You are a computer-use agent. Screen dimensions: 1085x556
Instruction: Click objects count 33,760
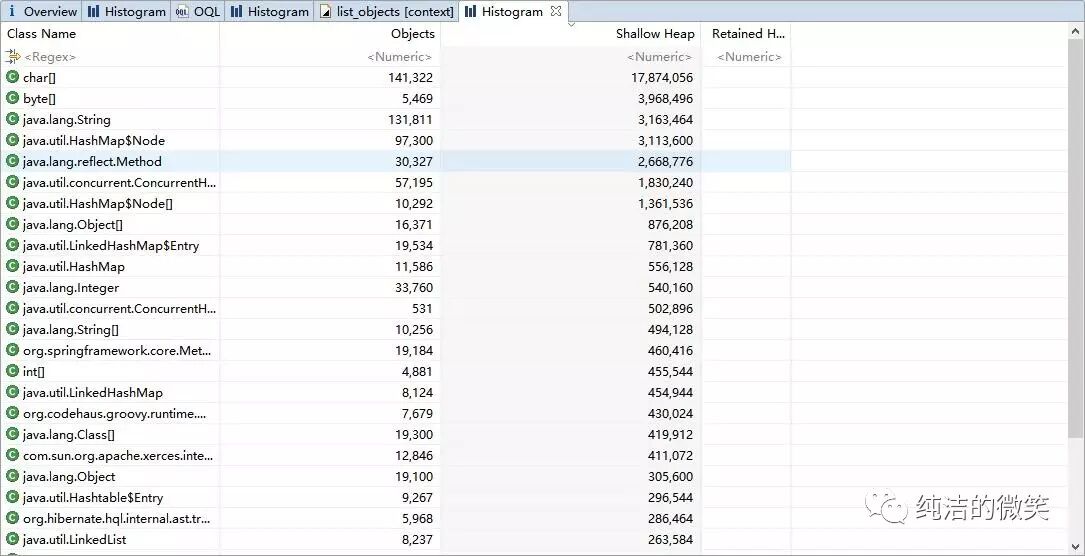(x=414, y=287)
